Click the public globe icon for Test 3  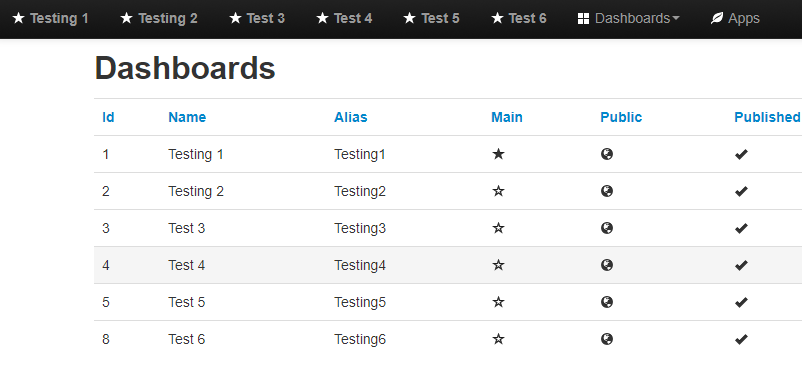pyautogui.click(x=607, y=228)
